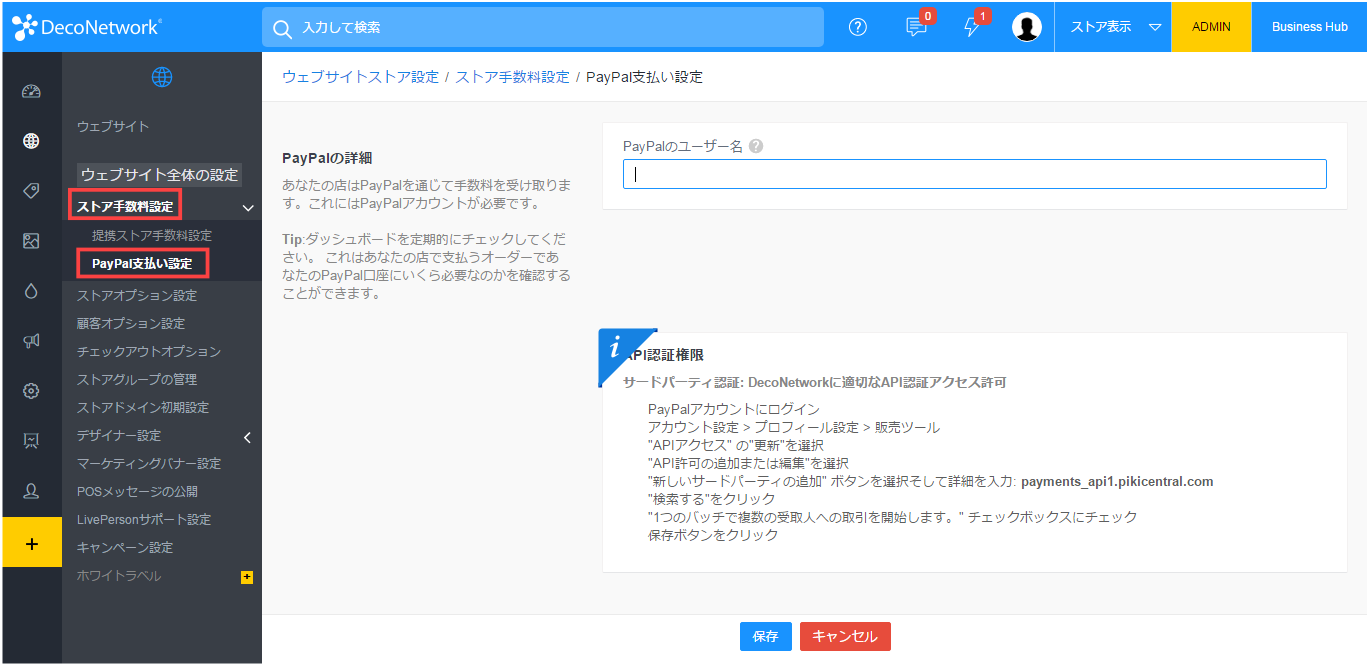Viewport: 1368px width, 665px height.
Task: Open the lightning notifications icon
Action: coord(971,27)
